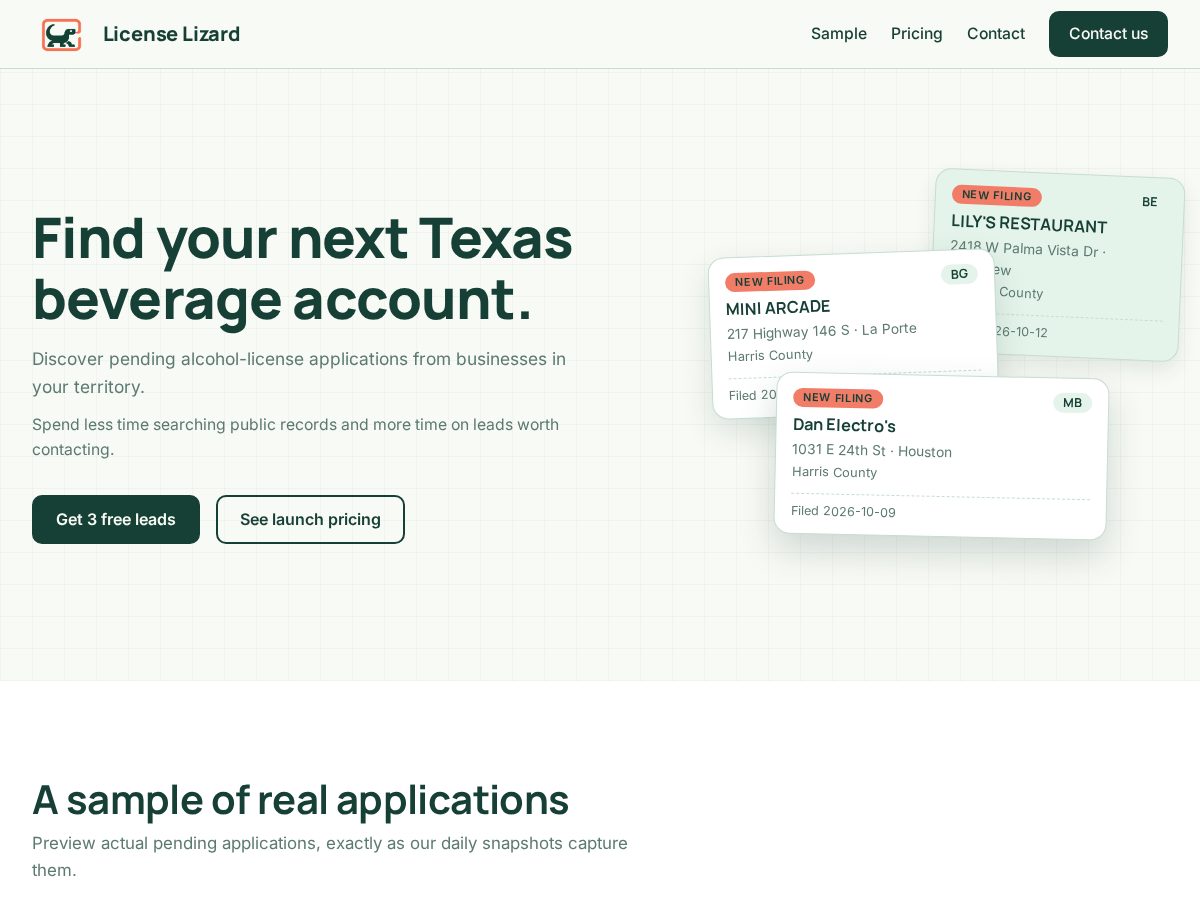Click the BG license type tag
This screenshot has width=1200, height=900.
tap(959, 274)
